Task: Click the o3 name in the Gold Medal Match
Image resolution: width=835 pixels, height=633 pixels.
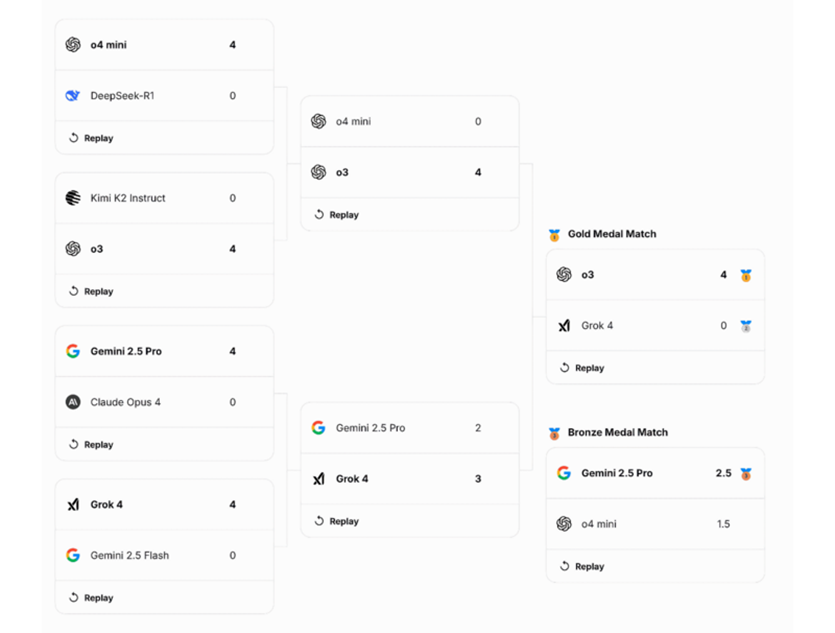Action: pos(587,275)
